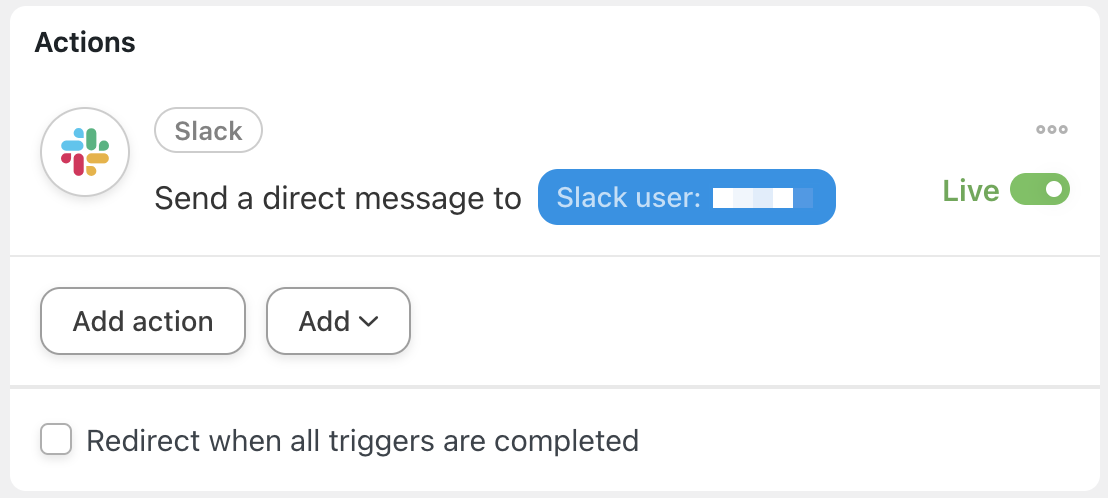Click the word Add in dropdown button
1108x498 pixels.
coord(324,322)
